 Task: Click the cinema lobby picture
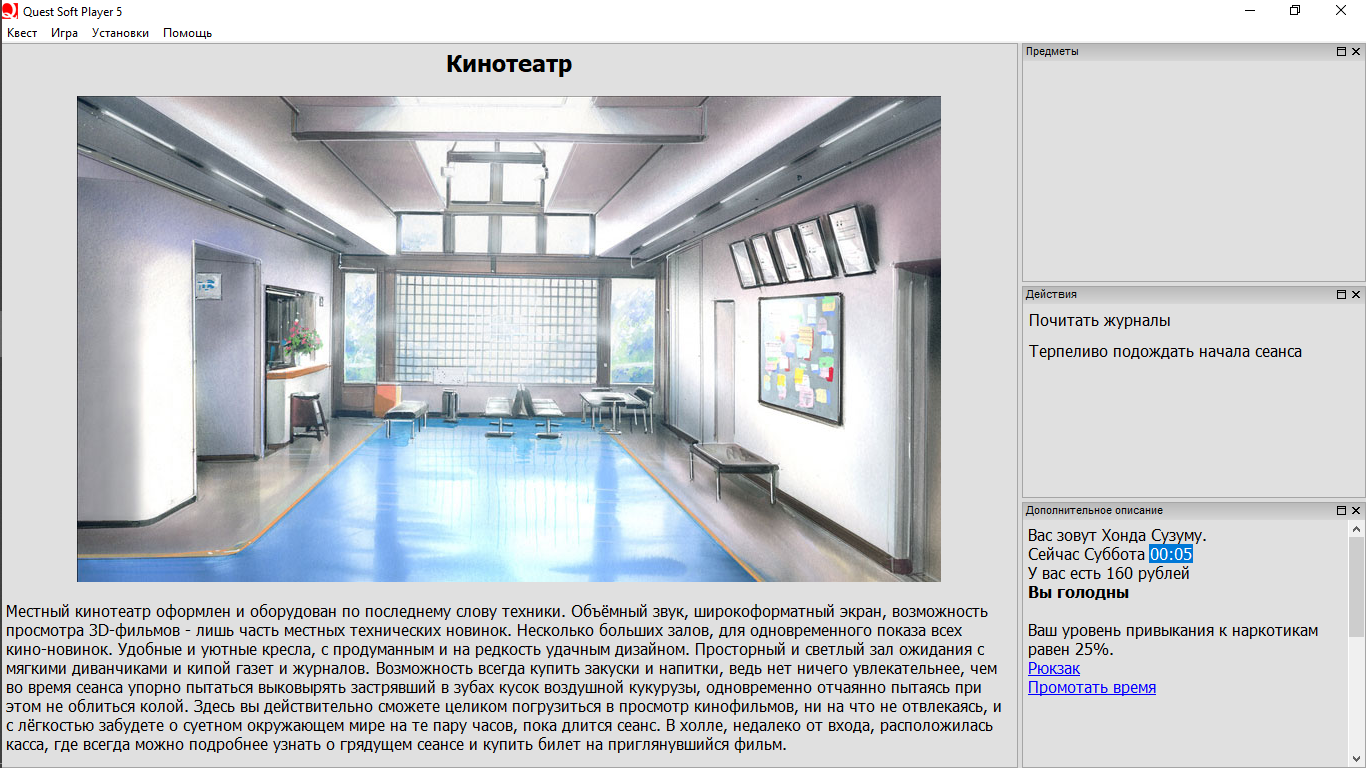(509, 339)
